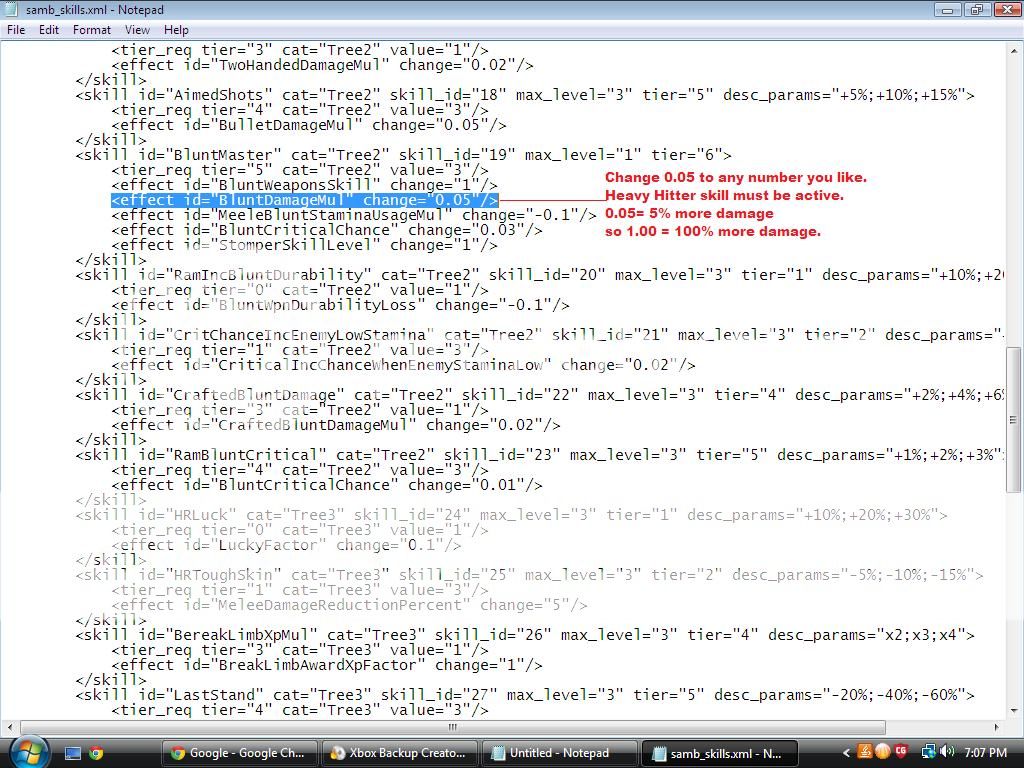
Task: Switch to Xbox Backup Creator taskbar button
Action: tap(399, 753)
